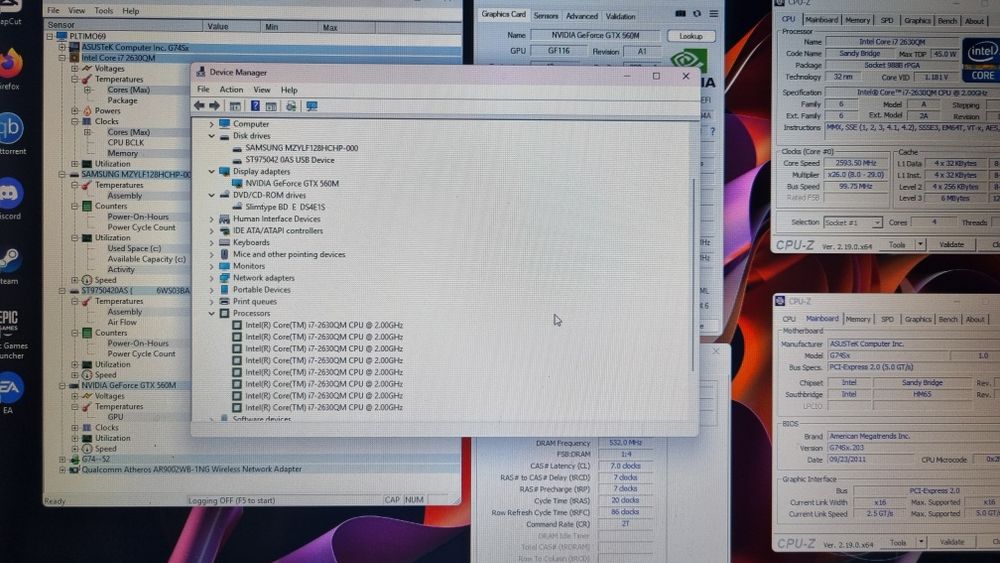This screenshot has width=1000, height=563.
Task: Open the qBittorrent desktop icon
Action: [x=10, y=128]
